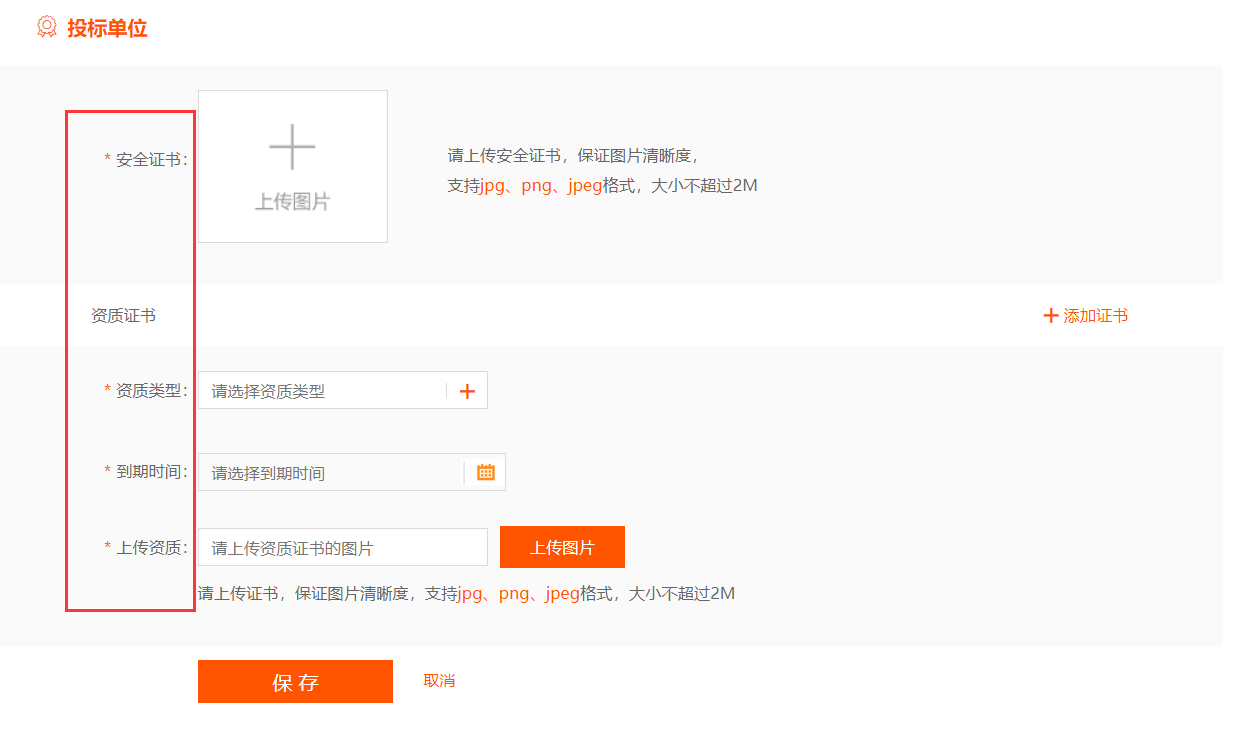
Task: Expand the 请选择资质类型 dropdown
Action: pyautogui.click(x=322, y=391)
